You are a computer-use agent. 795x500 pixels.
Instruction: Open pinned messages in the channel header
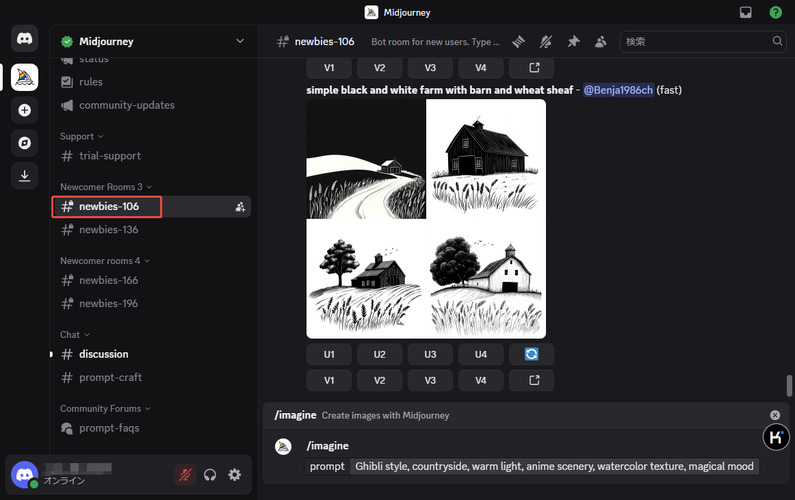(573, 42)
